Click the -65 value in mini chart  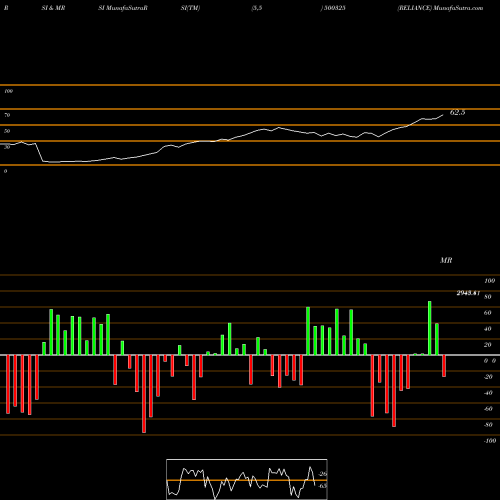click(323, 486)
